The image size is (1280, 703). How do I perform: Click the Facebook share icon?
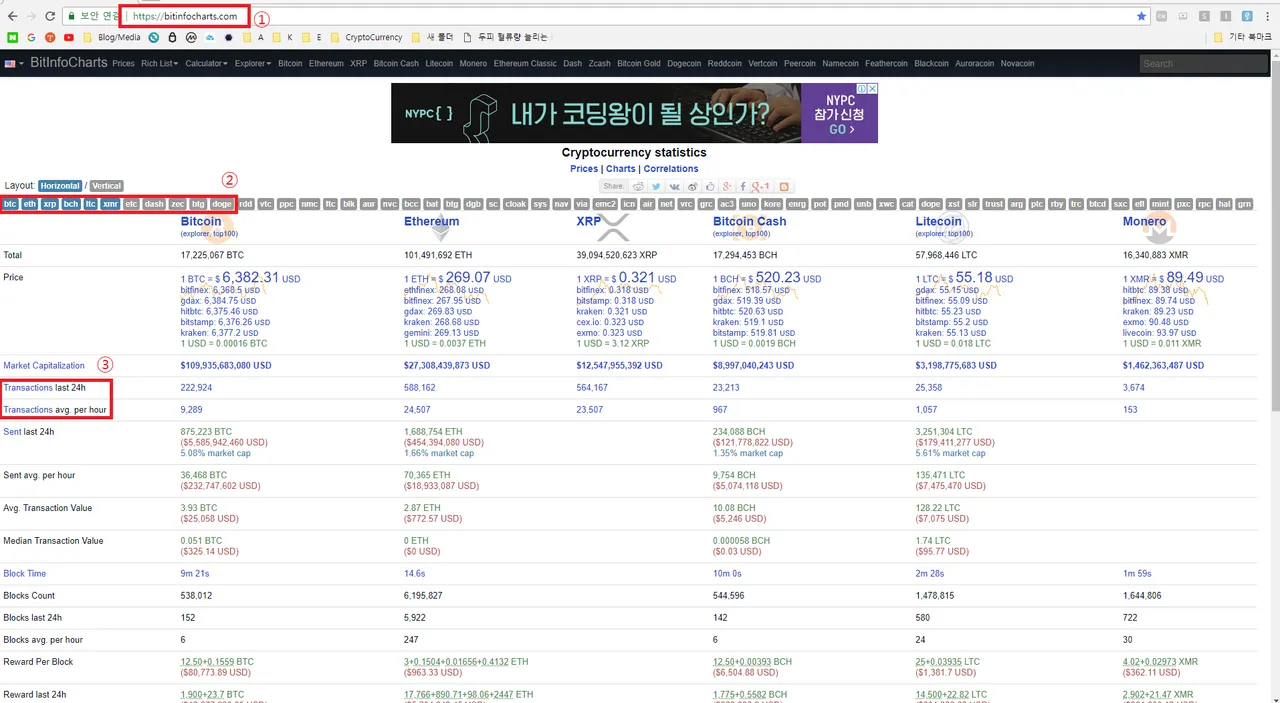click(743, 187)
